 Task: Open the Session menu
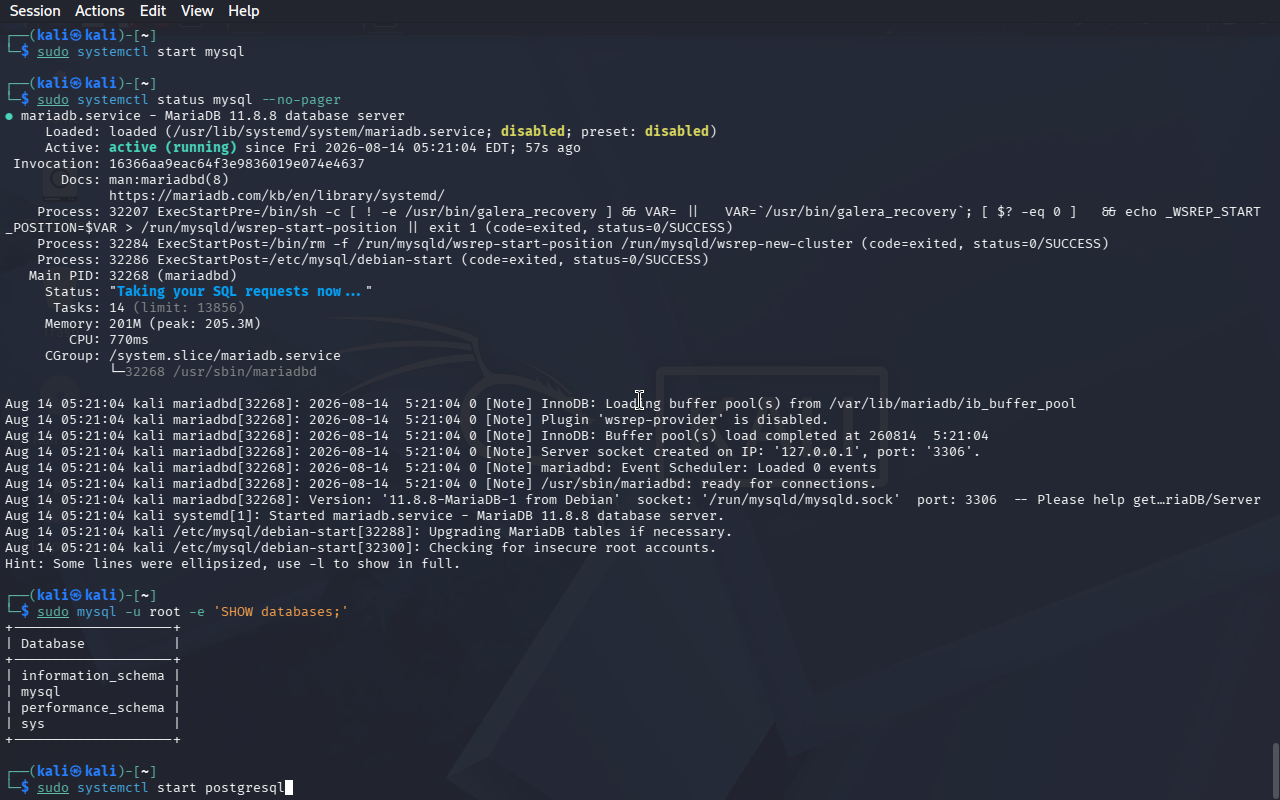pos(35,11)
